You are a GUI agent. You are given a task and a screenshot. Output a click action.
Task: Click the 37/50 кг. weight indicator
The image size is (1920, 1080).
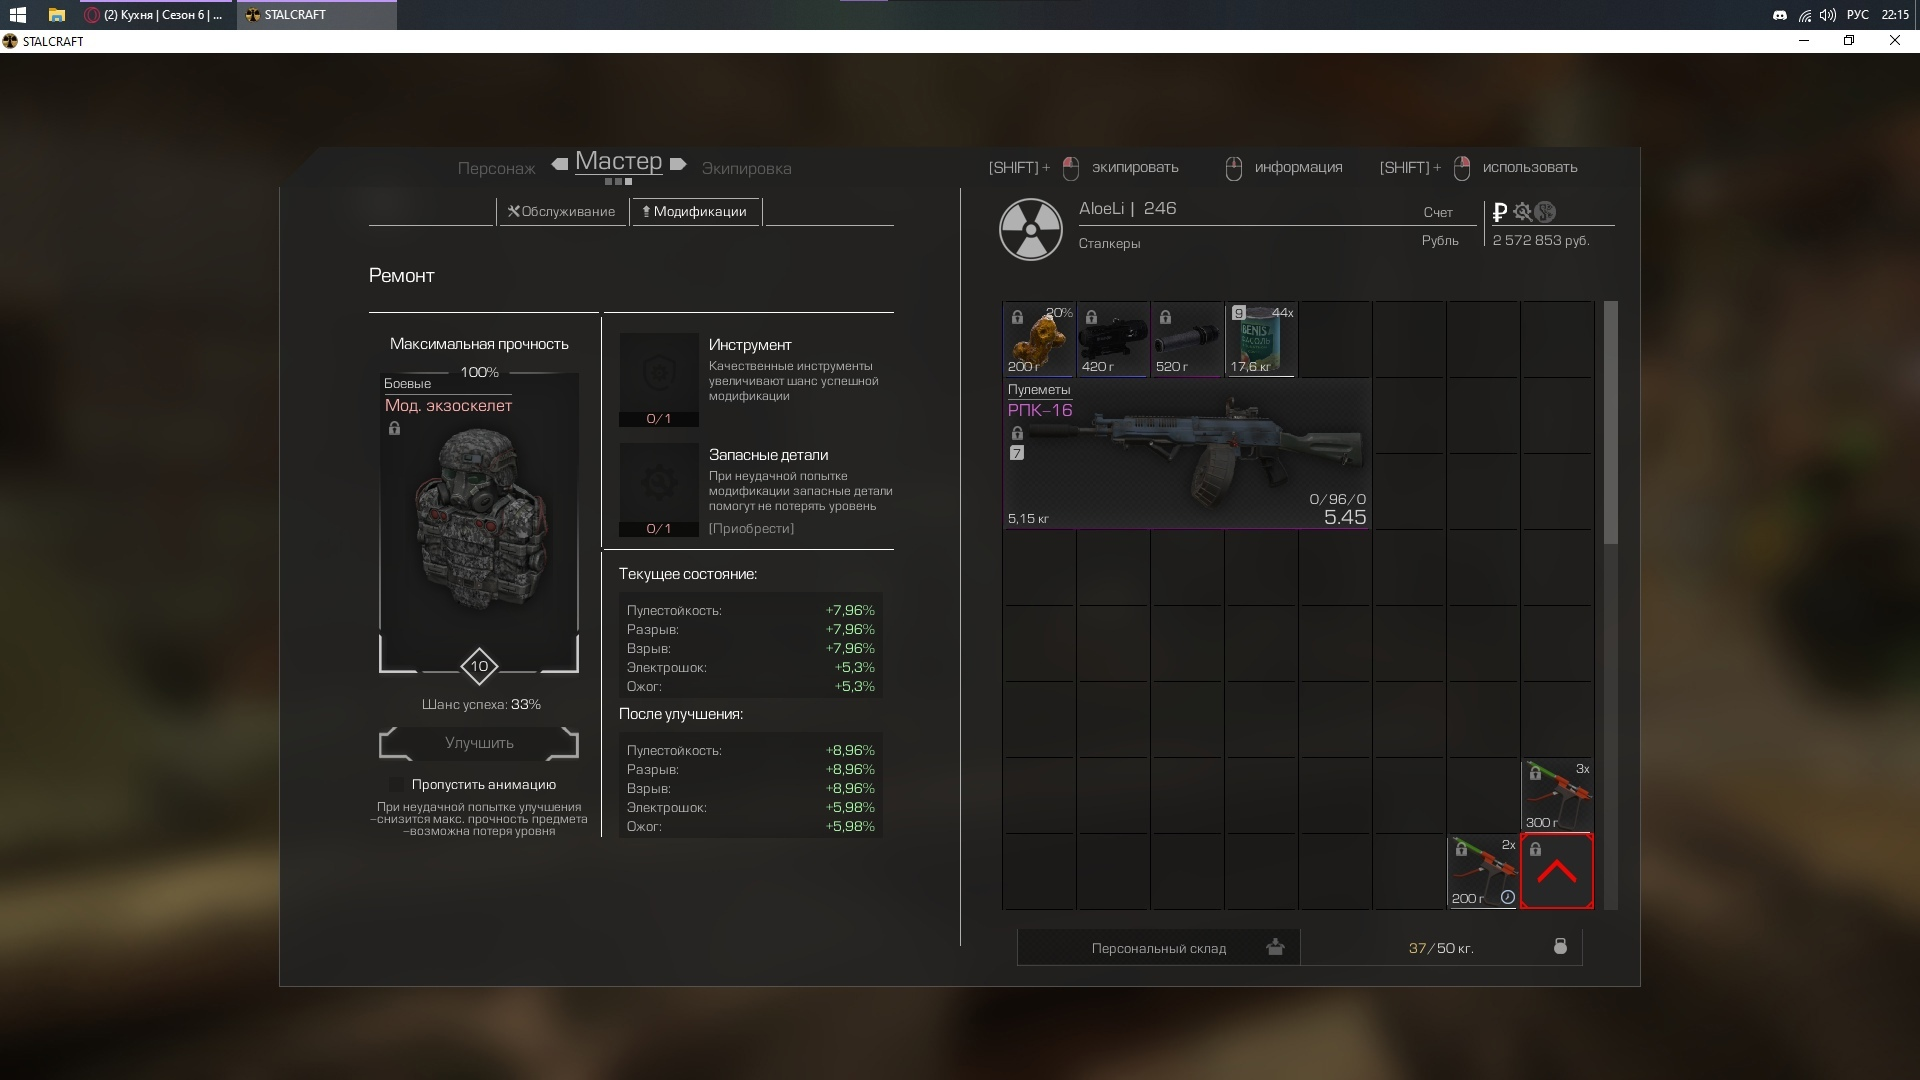pos(1440,948)
